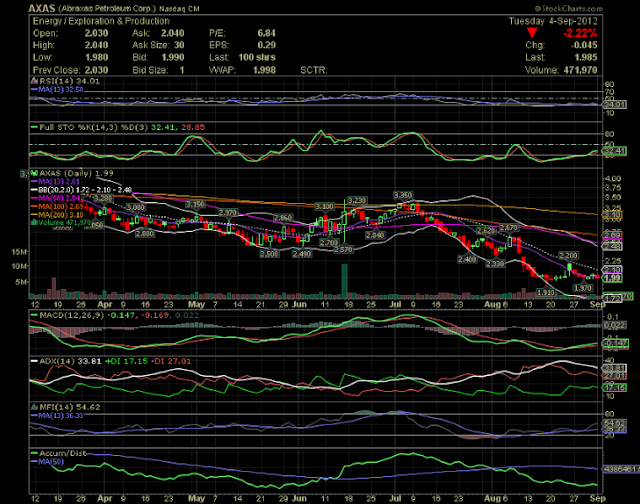Click the Ask Size value 30
This screenshot has width=640, height=504.
click(179, 45)
